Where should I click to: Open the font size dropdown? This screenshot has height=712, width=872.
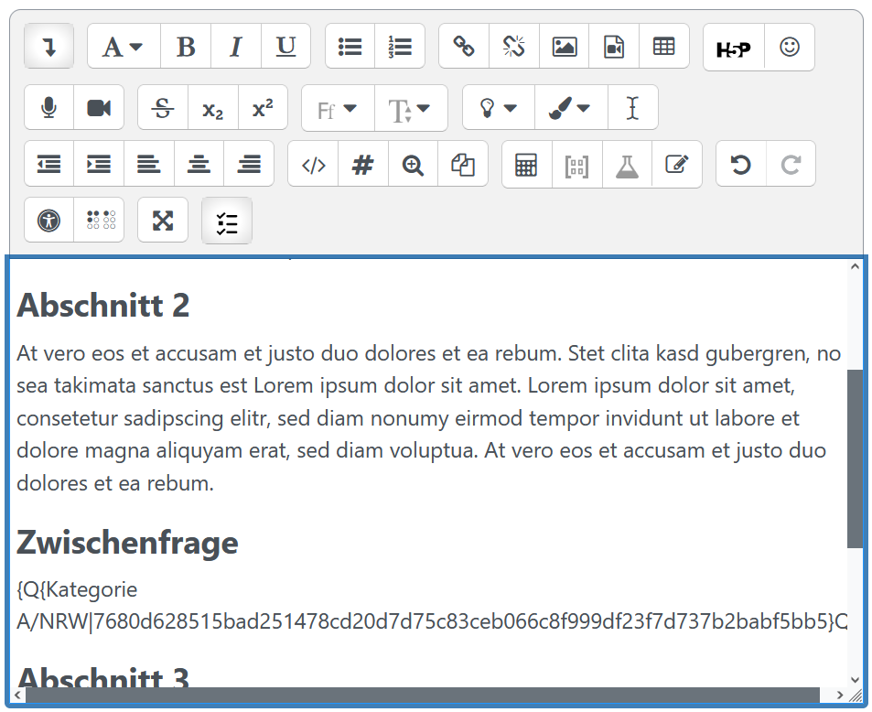tap(410, 109)
